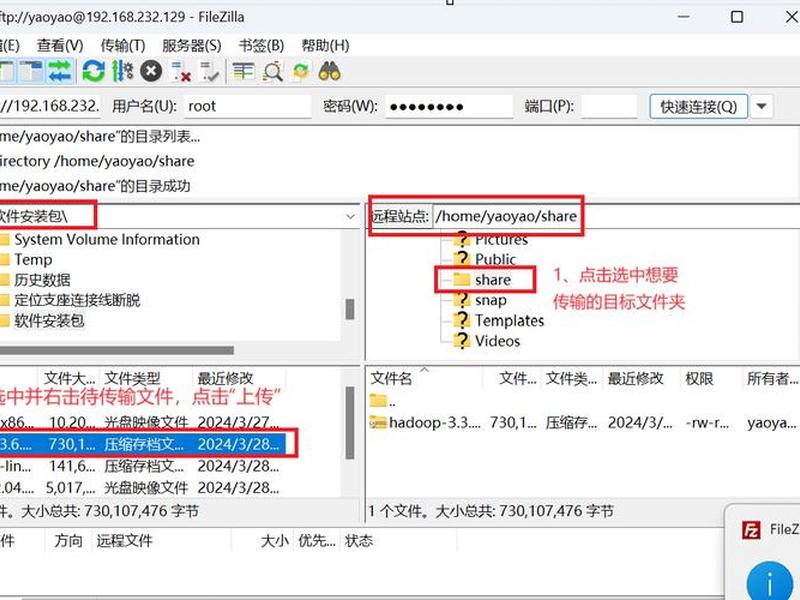Toggle directory comparison magnifier icon
This screenshot has width=800, height=600.
click(x=272, y=71)
